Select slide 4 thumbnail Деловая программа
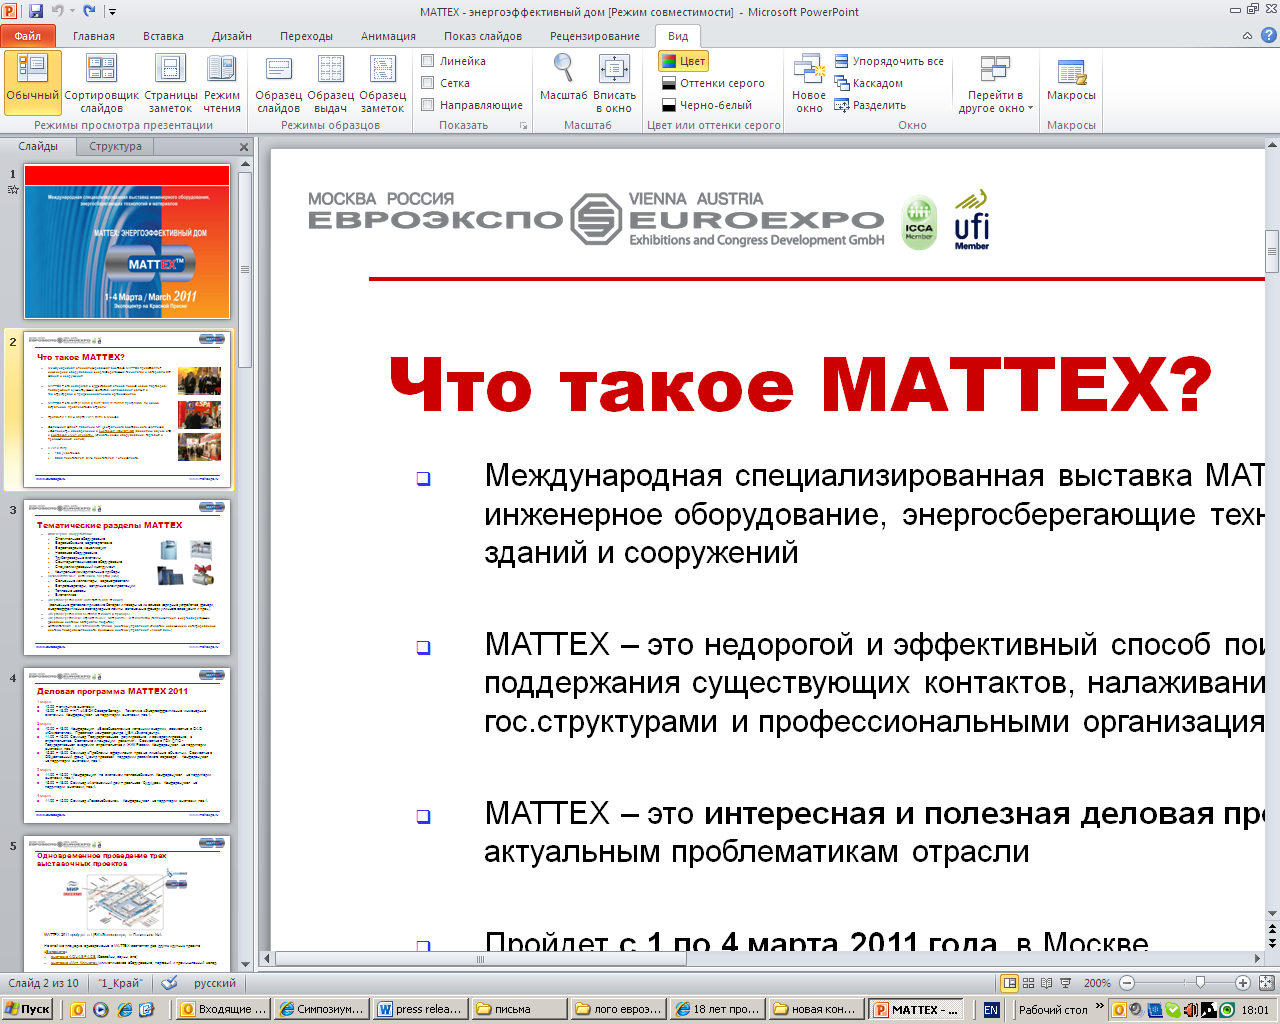This screenshot has width=1280, height=1024. [127, 746]
